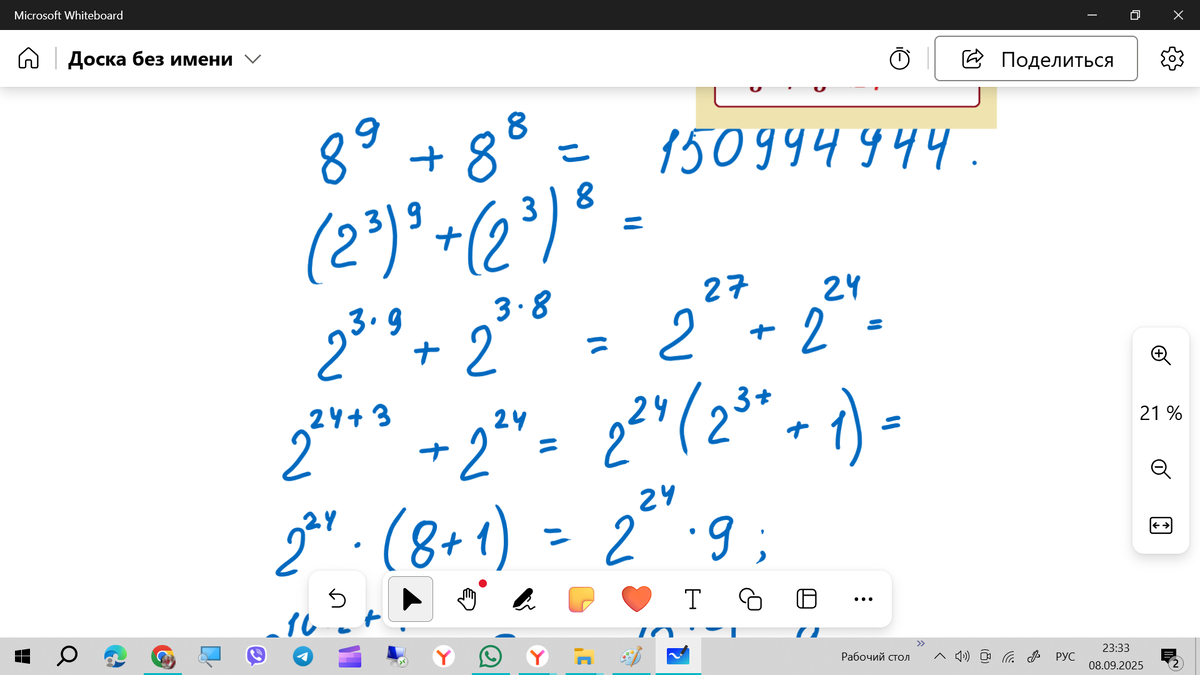Click the board title 'Доска без имени'

[150, 59]
